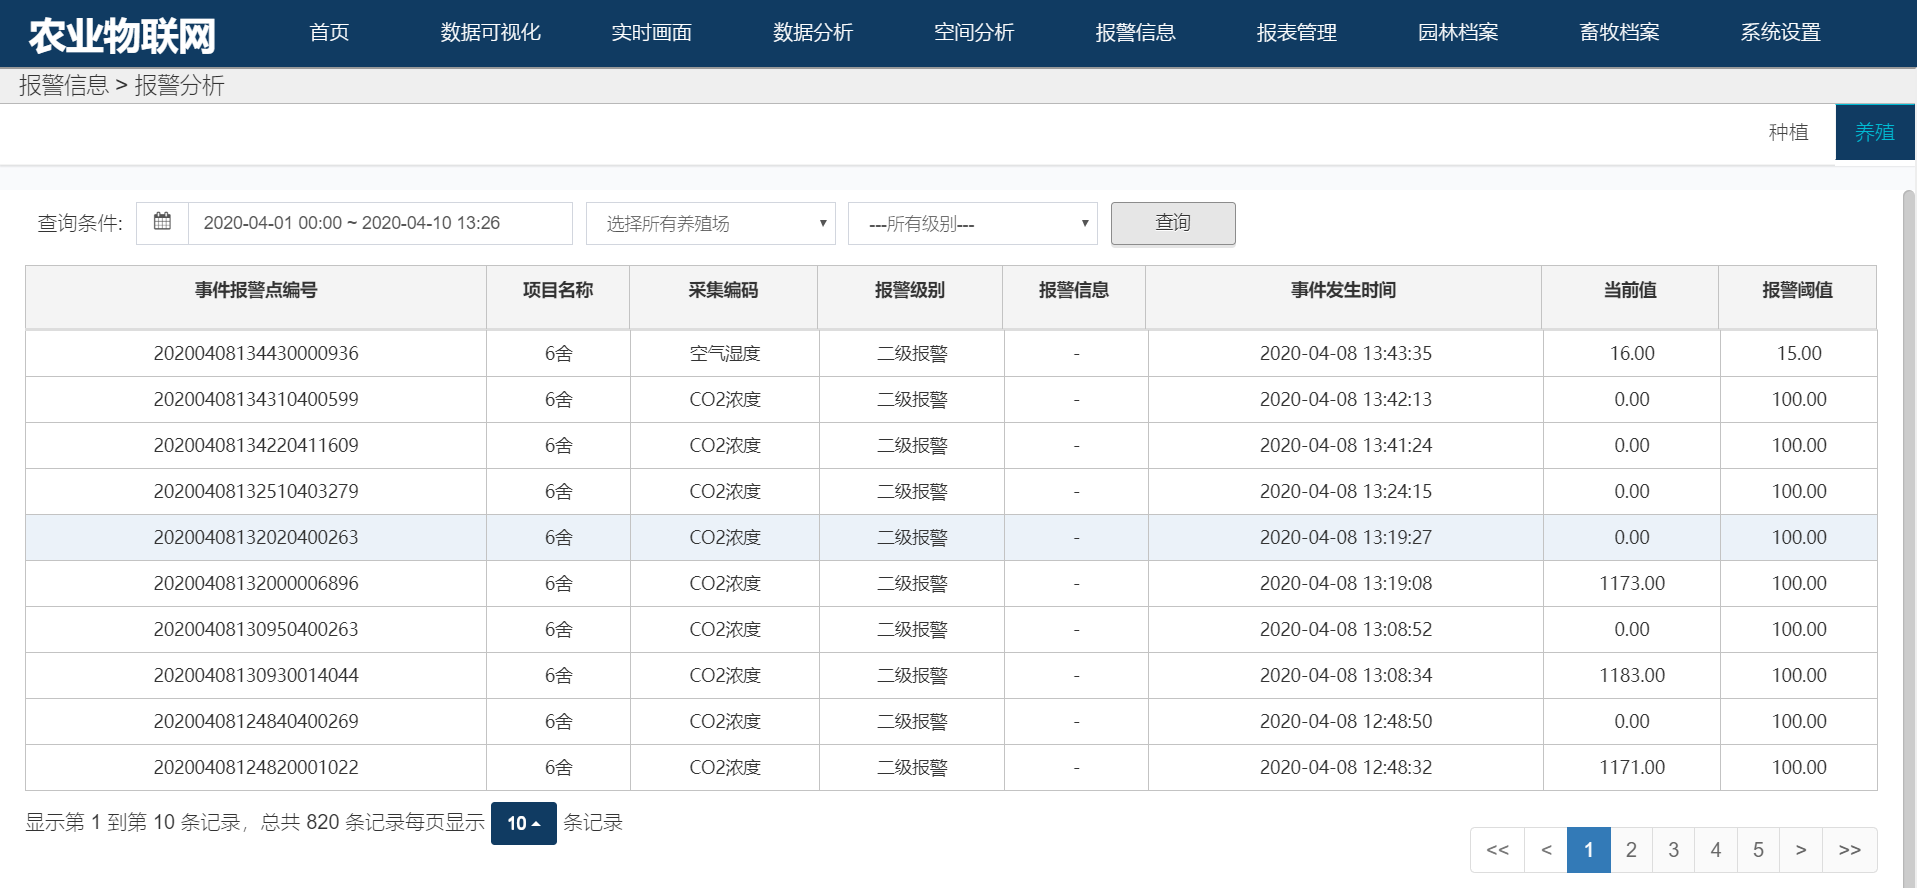This screenshot has width=1917, height=888.
Task: Go to page 3 of results
Action: [x=1673, y=850]
